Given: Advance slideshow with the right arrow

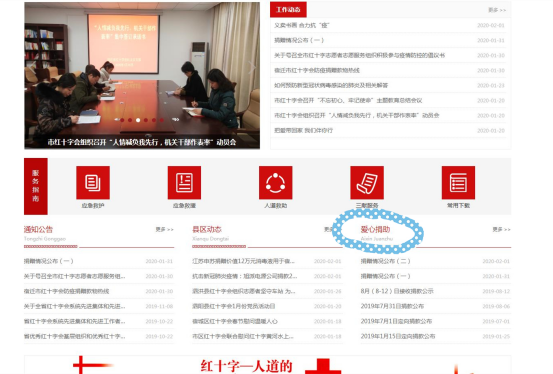Looking at the screenshot, I should click(x=252, y=68).
